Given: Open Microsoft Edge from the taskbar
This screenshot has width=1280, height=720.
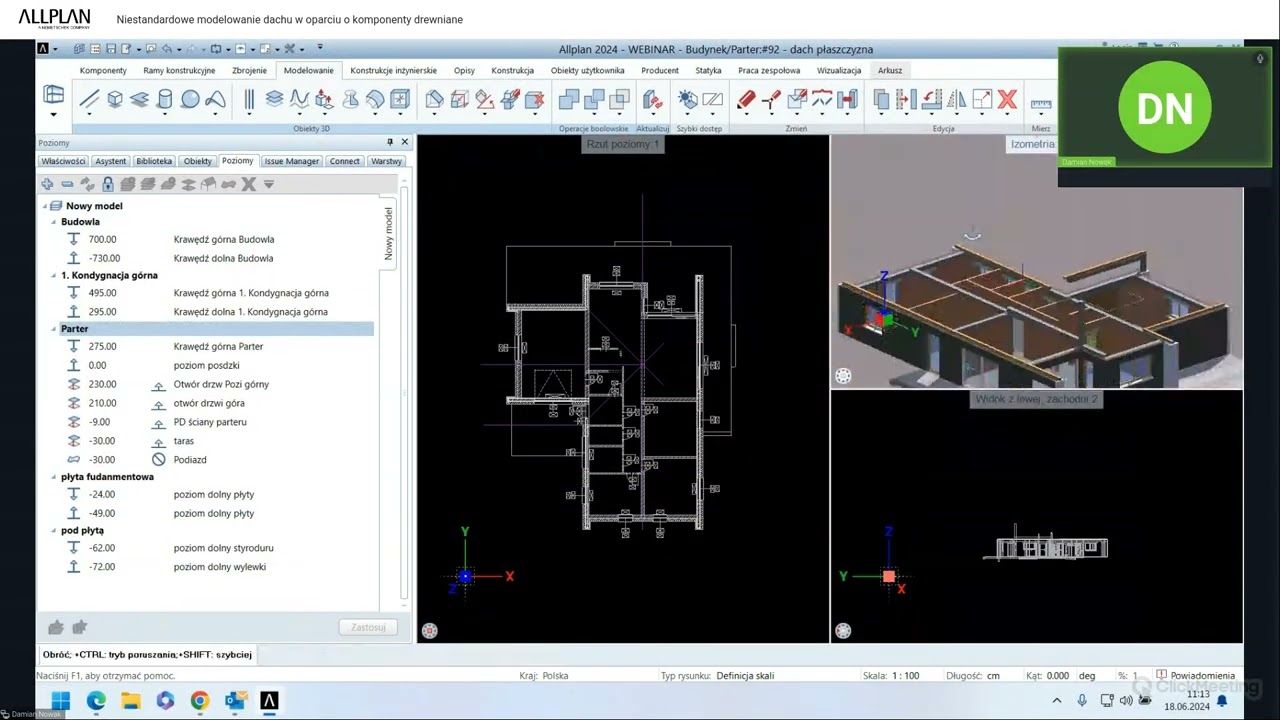Looking at the screenshot, I should (96, 701).
